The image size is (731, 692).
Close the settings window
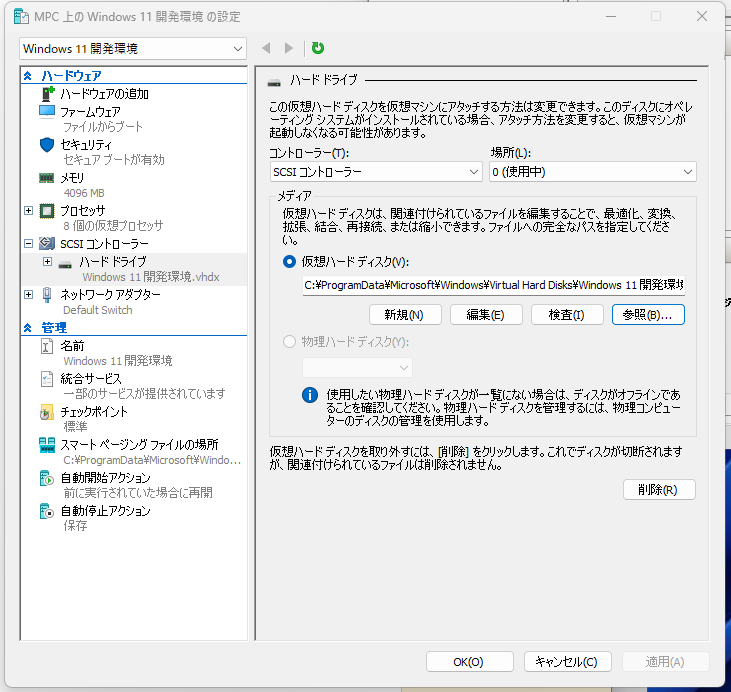(702, 16)
